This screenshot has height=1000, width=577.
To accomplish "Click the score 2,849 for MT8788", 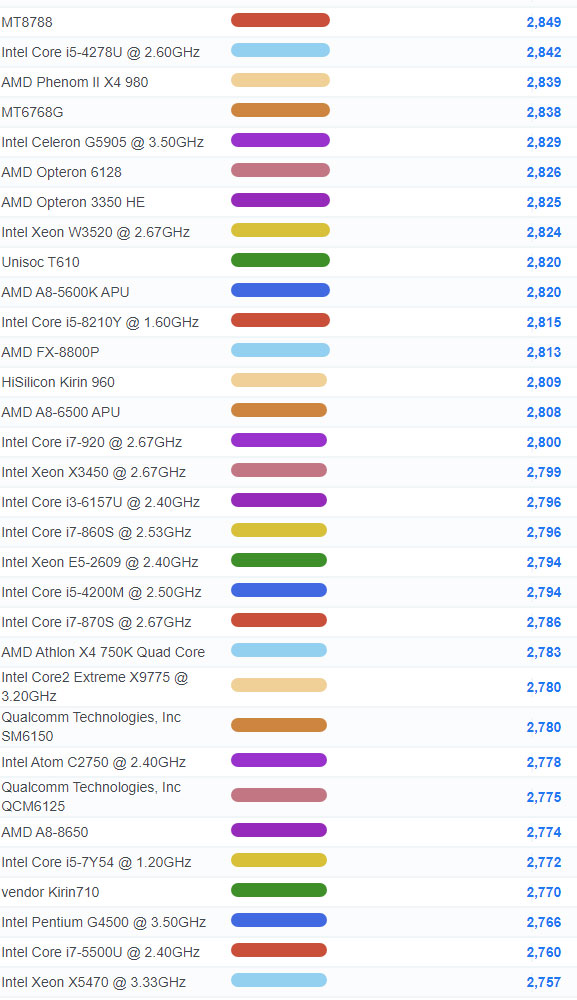I will tap(544, 22).
